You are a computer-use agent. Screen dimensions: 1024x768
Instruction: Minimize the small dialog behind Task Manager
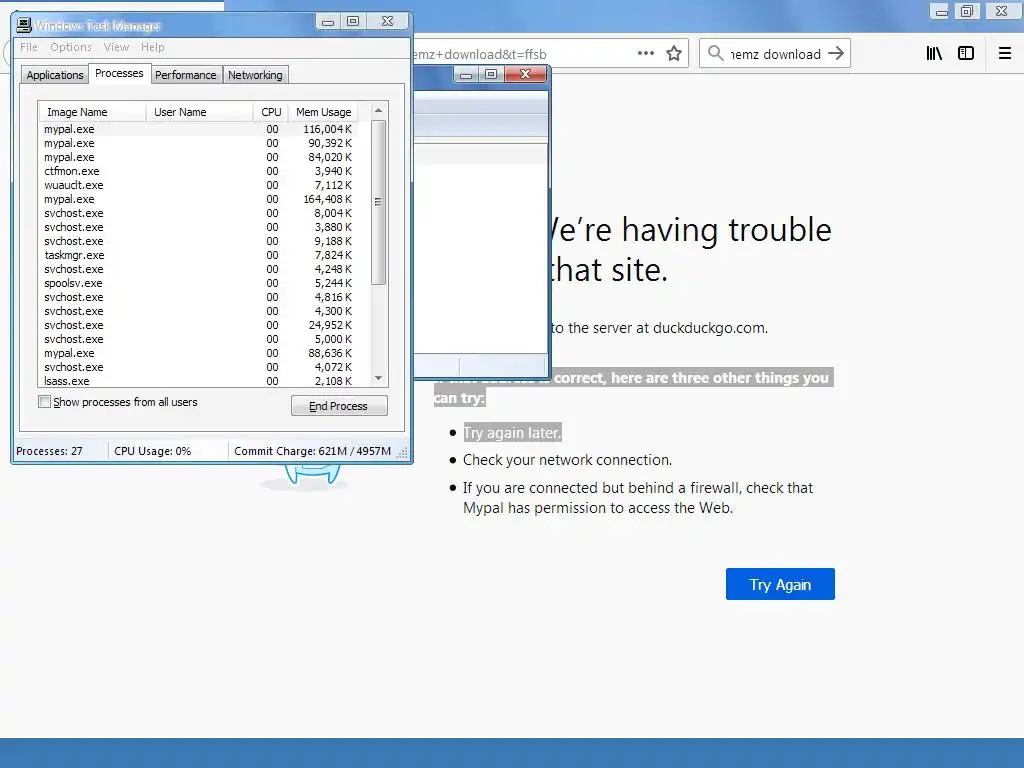pos(466,74)
